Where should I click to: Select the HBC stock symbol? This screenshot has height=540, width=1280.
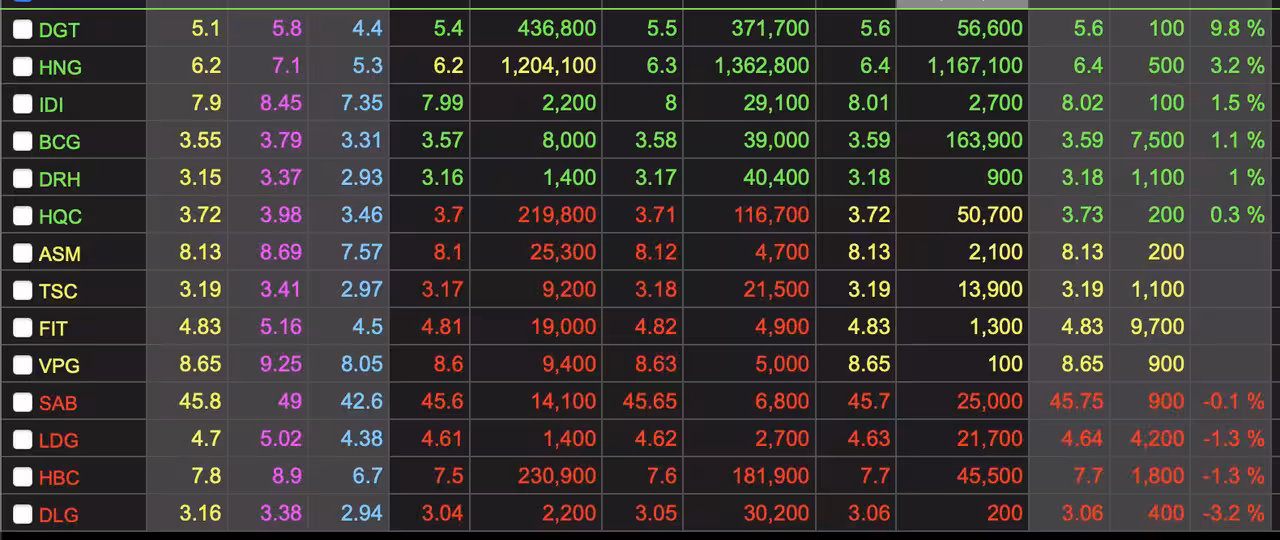pos(59,478)
